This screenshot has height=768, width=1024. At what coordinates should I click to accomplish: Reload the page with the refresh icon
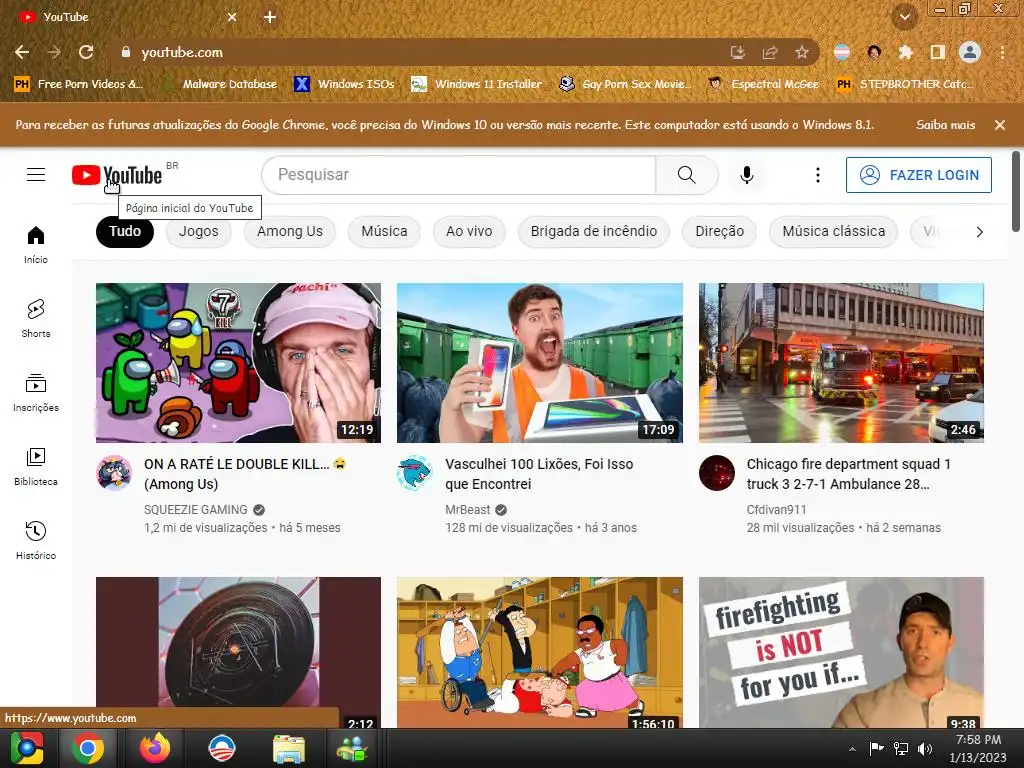(86, 52)
